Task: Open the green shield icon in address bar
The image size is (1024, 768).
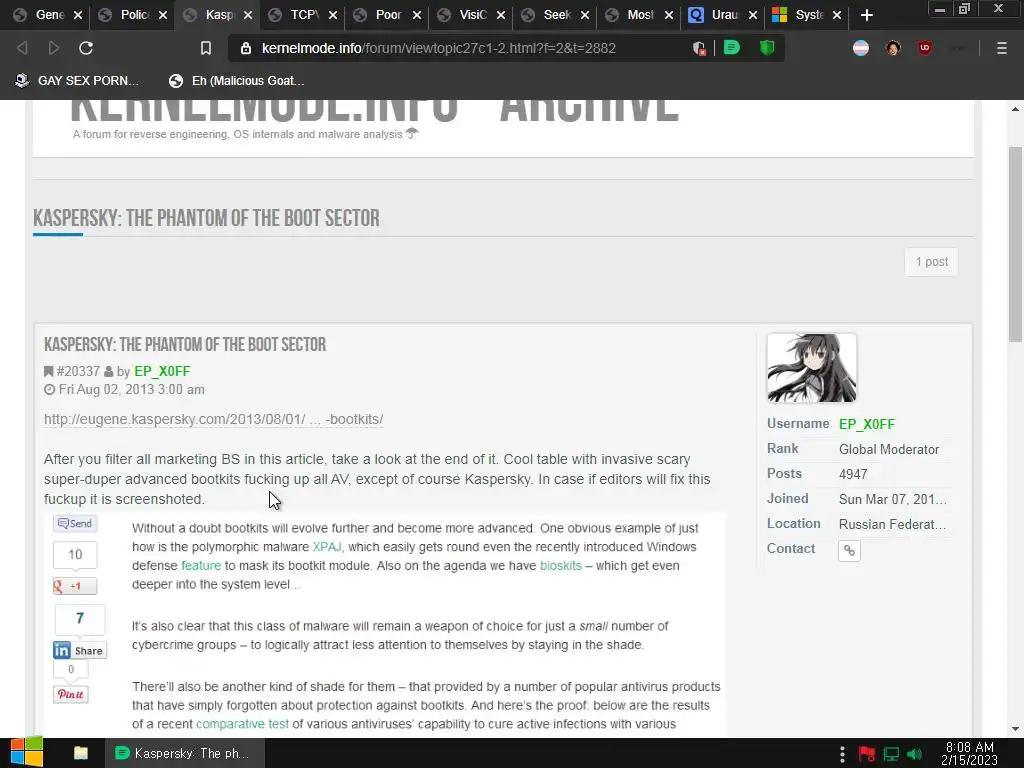Action: 767,48
